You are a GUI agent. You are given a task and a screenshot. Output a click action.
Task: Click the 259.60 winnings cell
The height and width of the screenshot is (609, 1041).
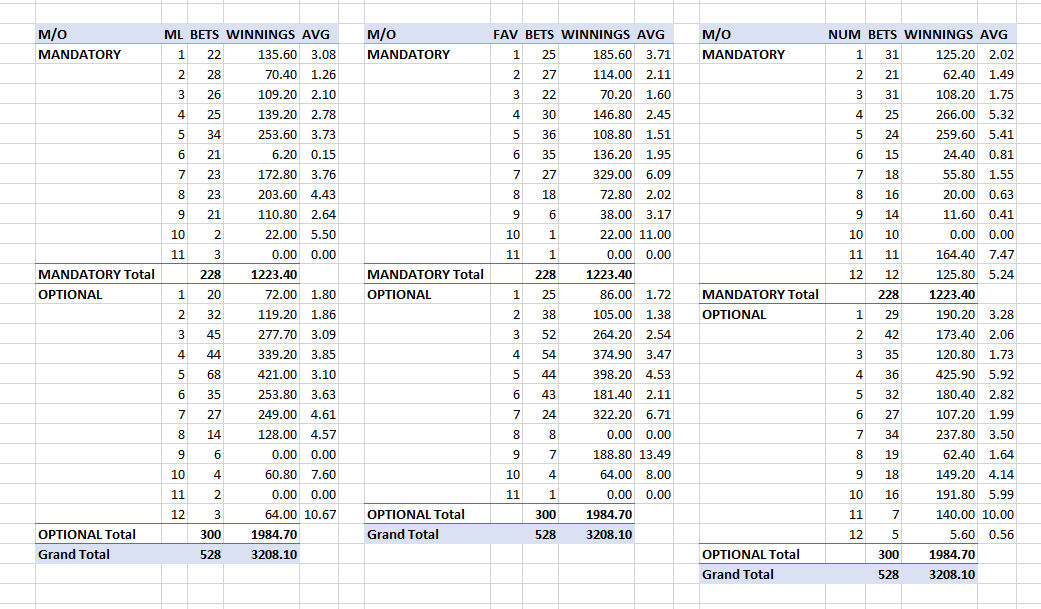click(x=955, y=134)
